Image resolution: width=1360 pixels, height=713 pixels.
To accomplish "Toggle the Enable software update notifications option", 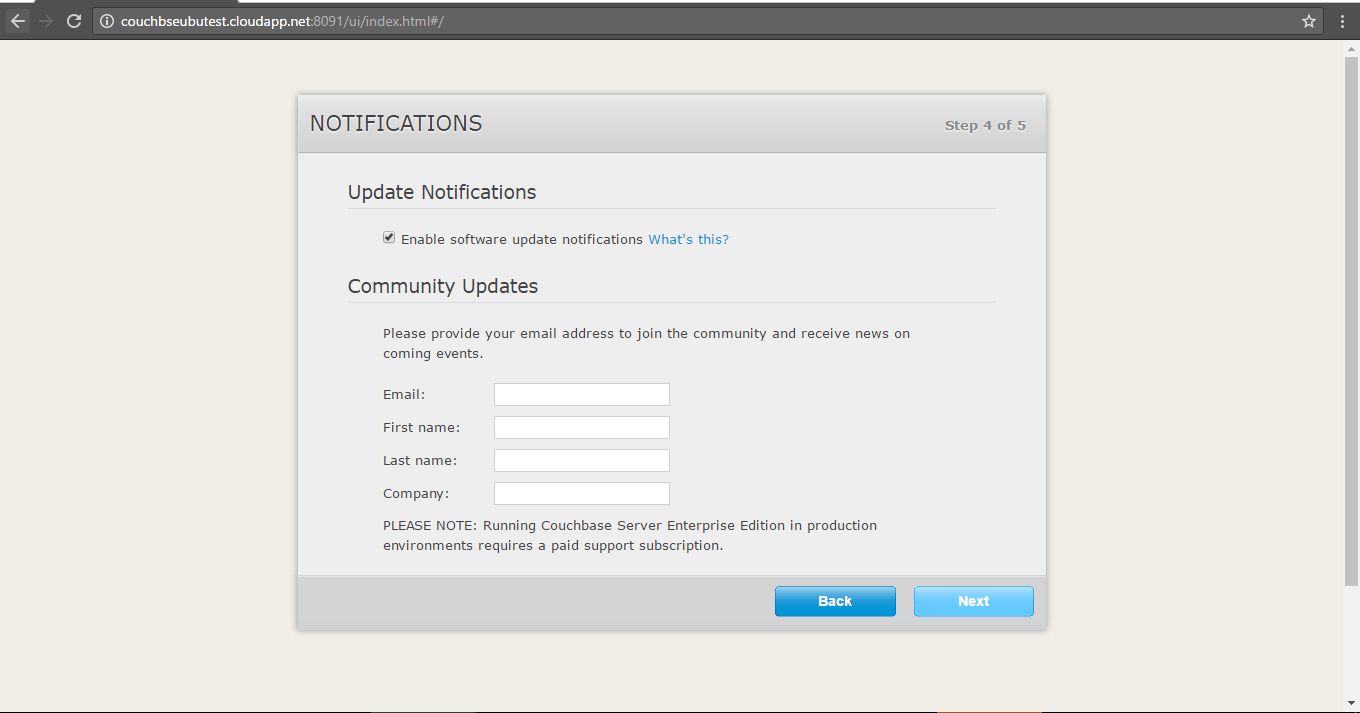I will 389,237.
